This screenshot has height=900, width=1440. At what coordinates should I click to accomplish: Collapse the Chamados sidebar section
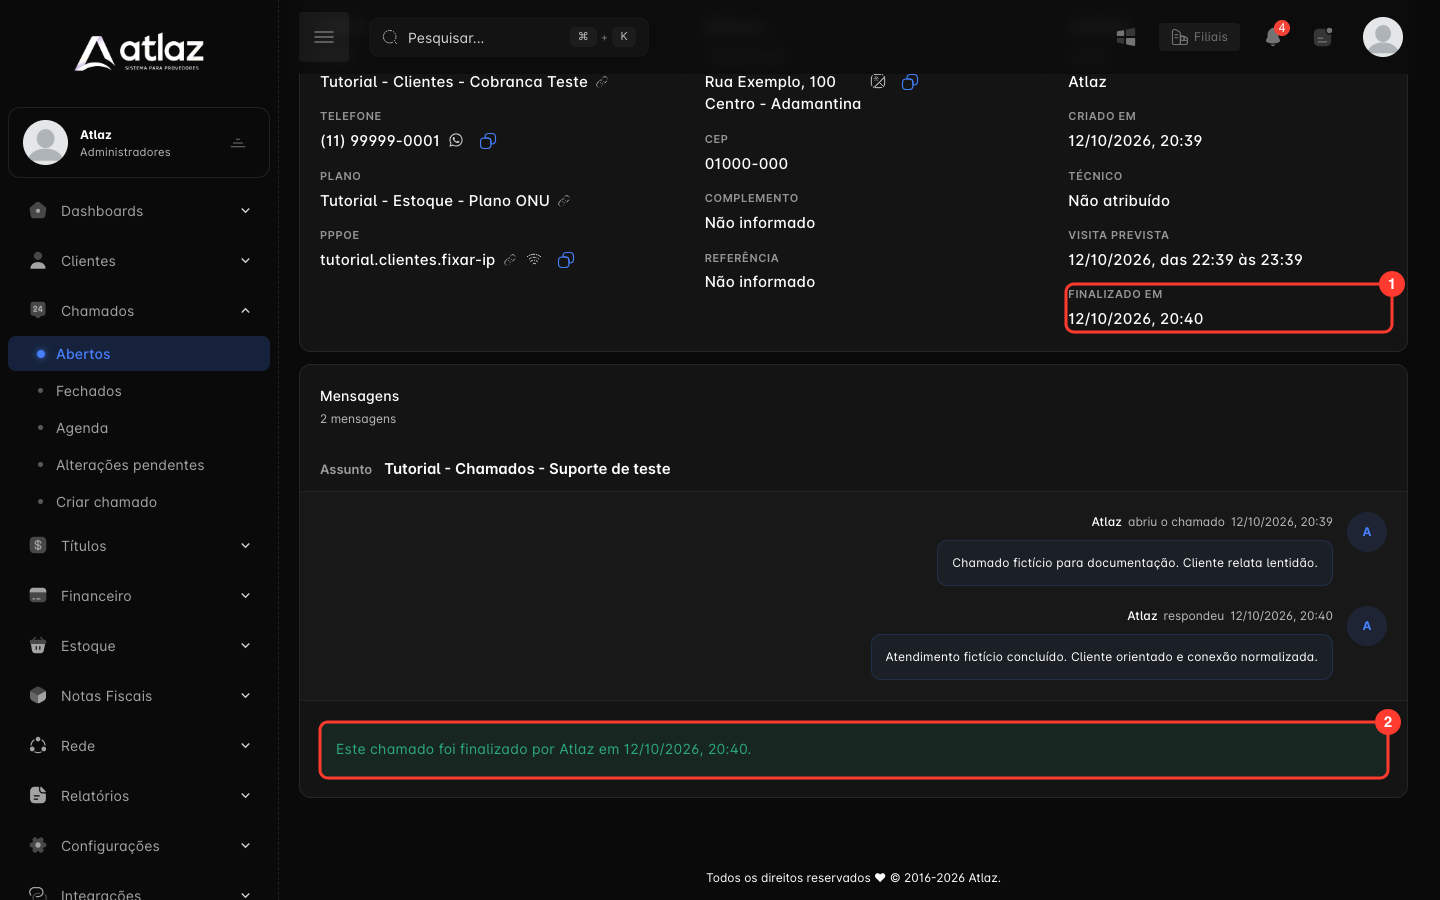tap(139, 311)
